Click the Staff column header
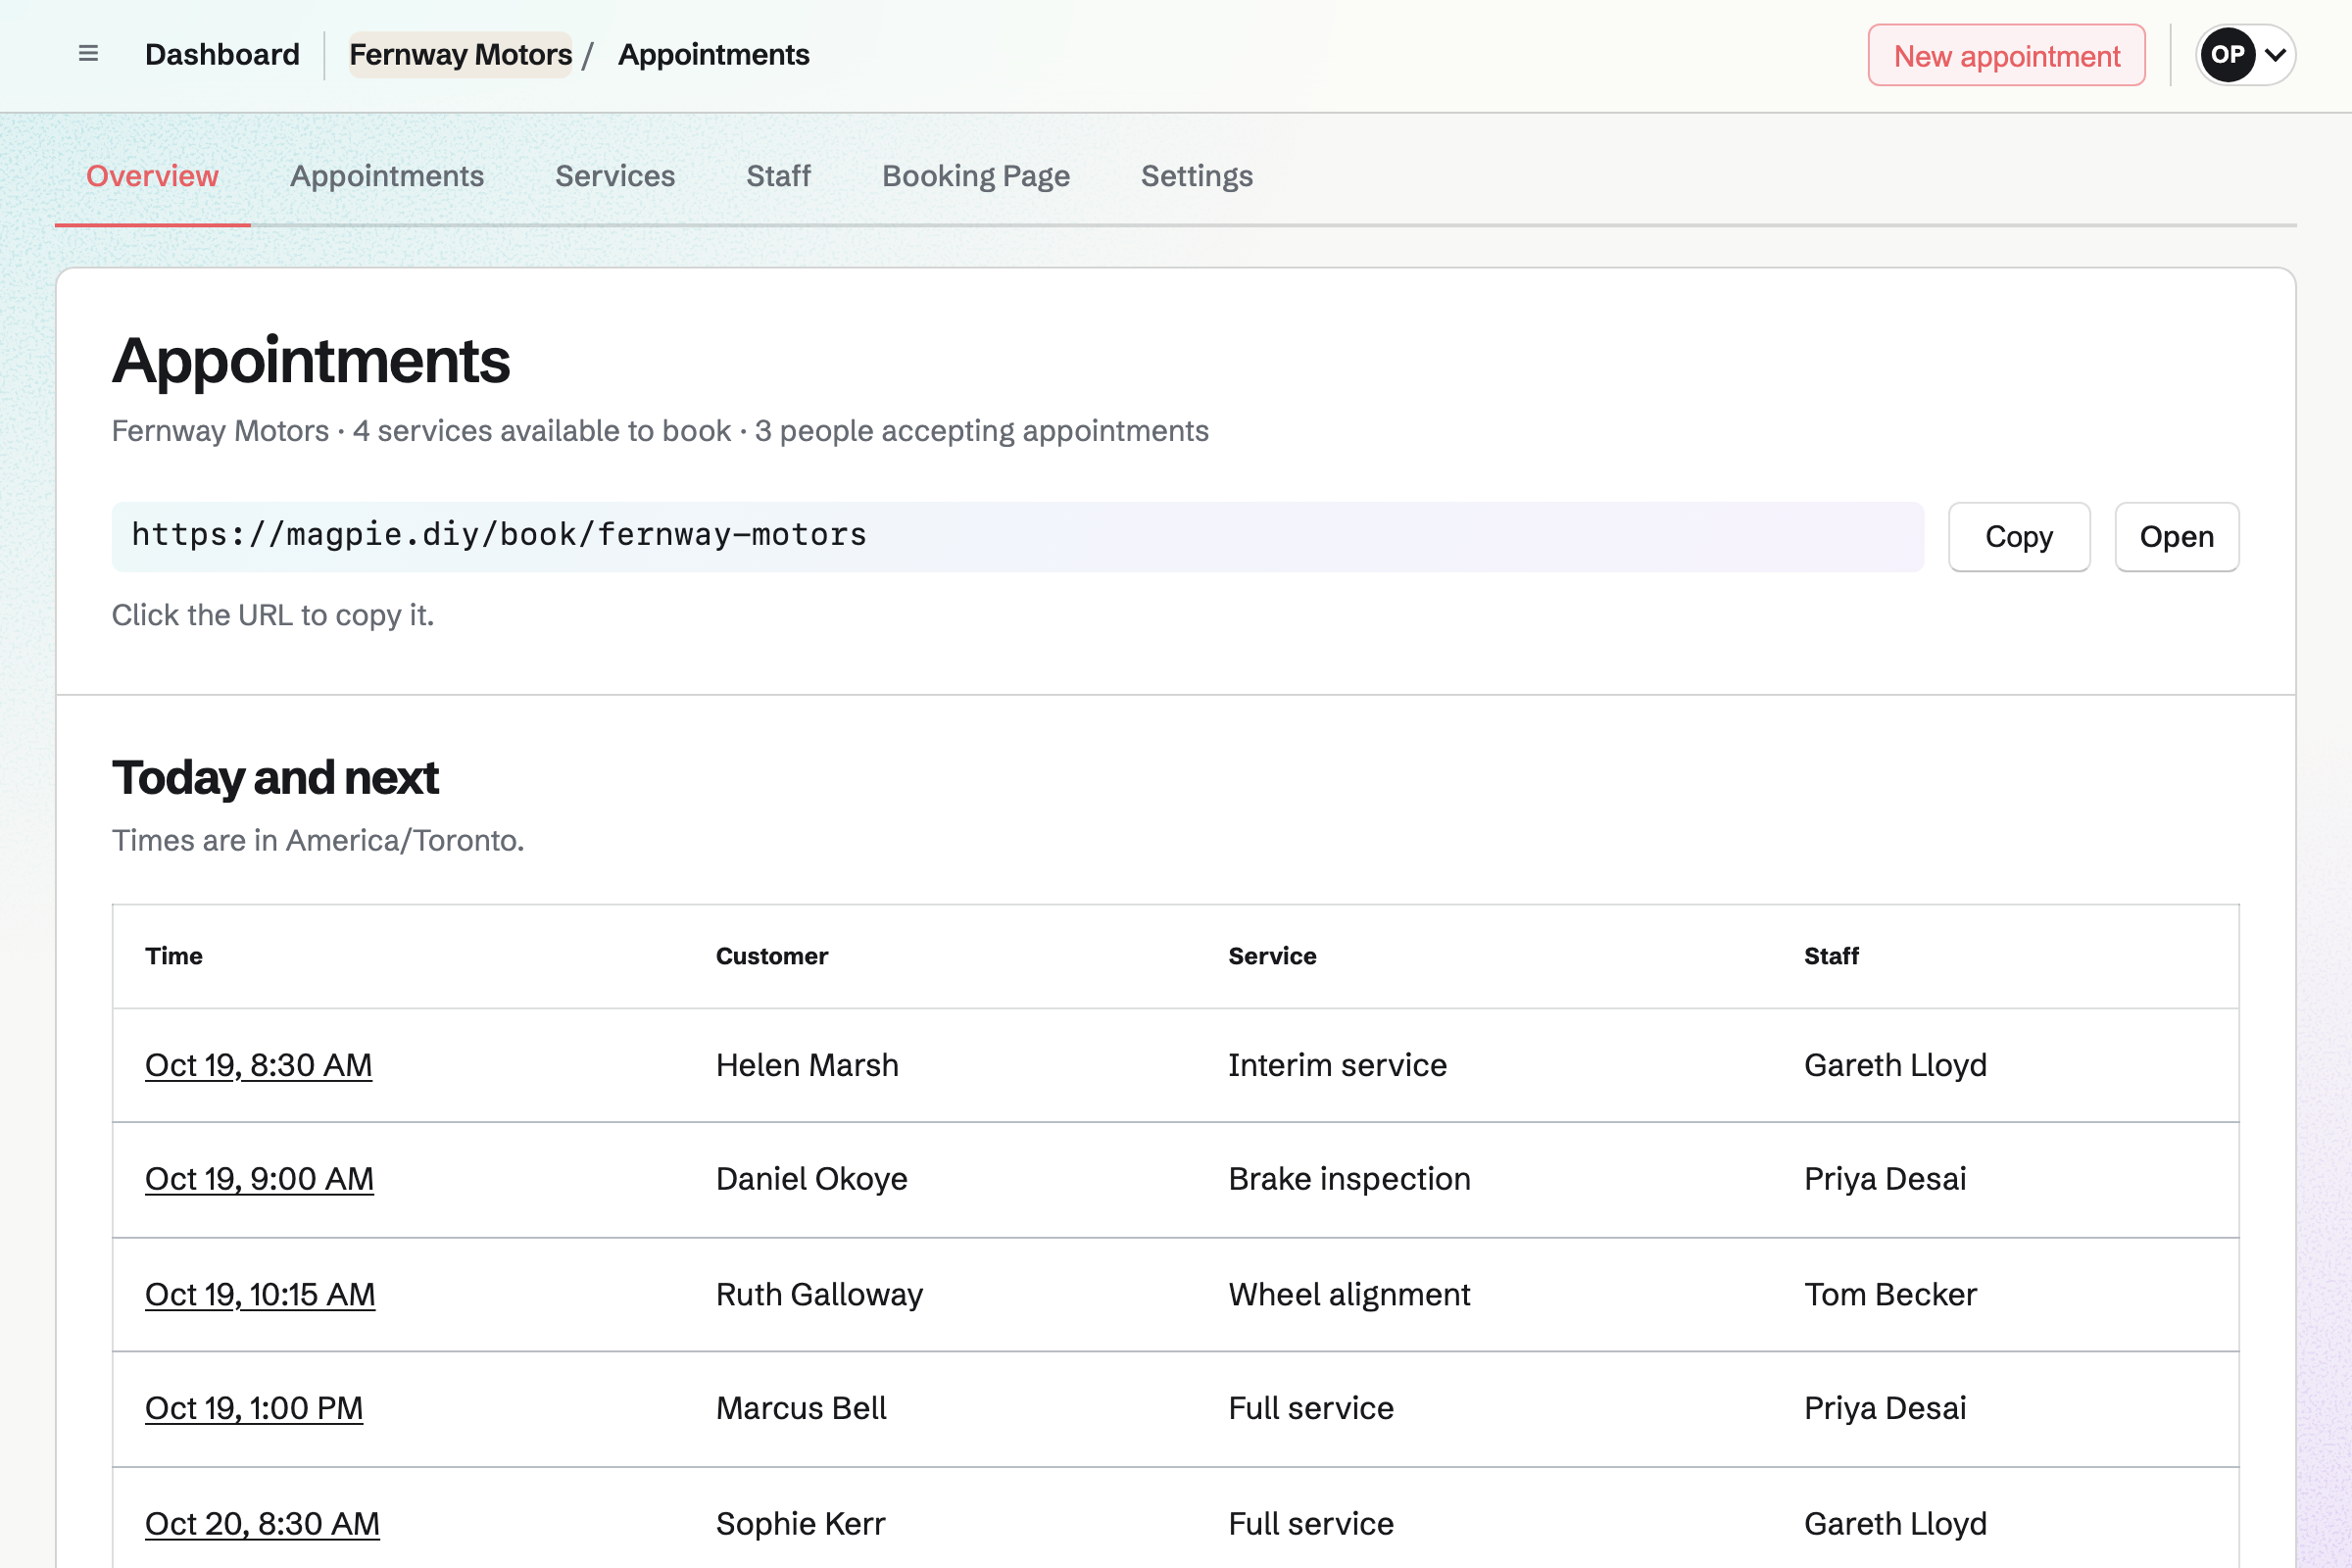Image resolution: width=2352 pixels, height=1568 pixels. tap(1831, 956)
